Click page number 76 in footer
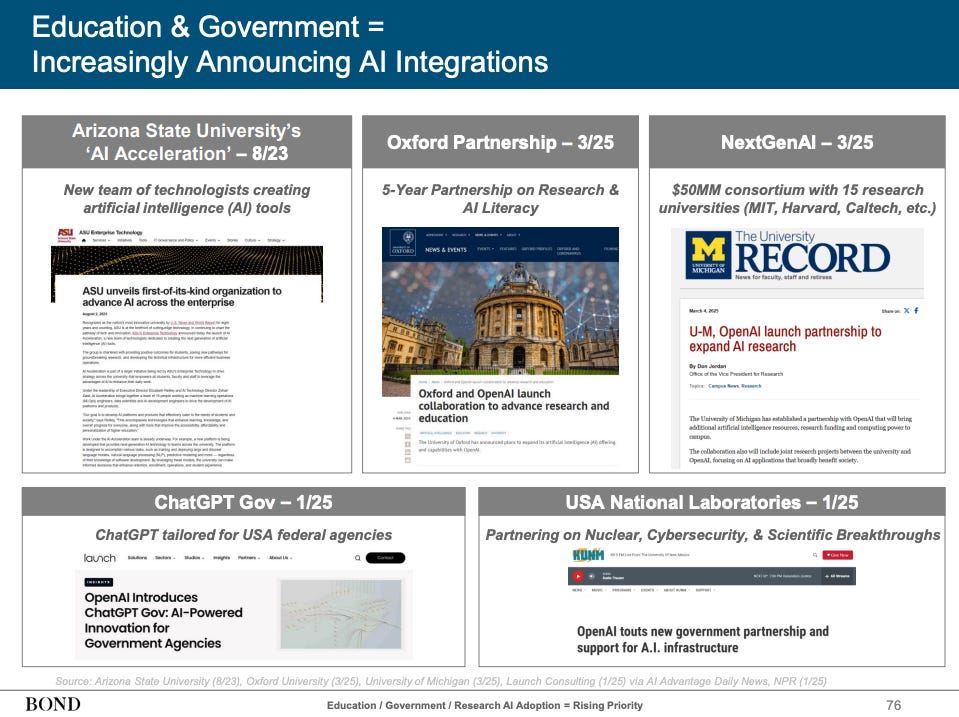Screen dimensions: 959x717 click(x=894, y=705)
